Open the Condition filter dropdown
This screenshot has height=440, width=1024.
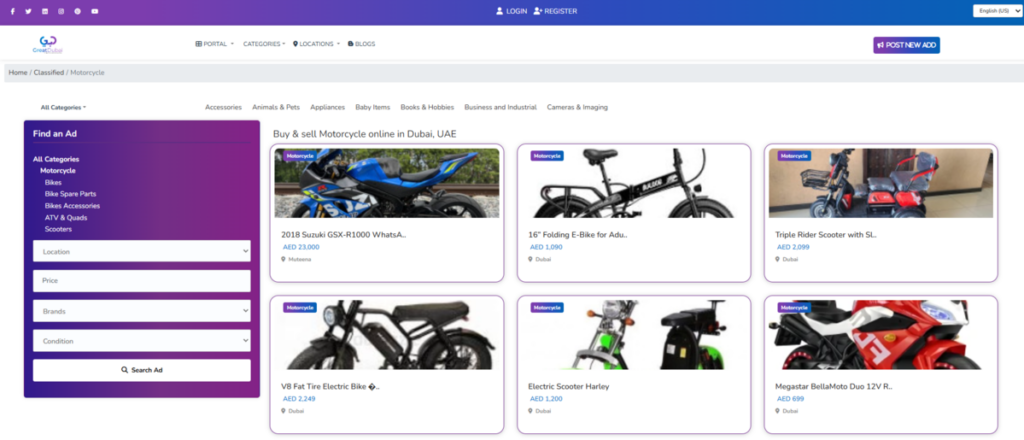pyautogui.click(x=142, y=341)
